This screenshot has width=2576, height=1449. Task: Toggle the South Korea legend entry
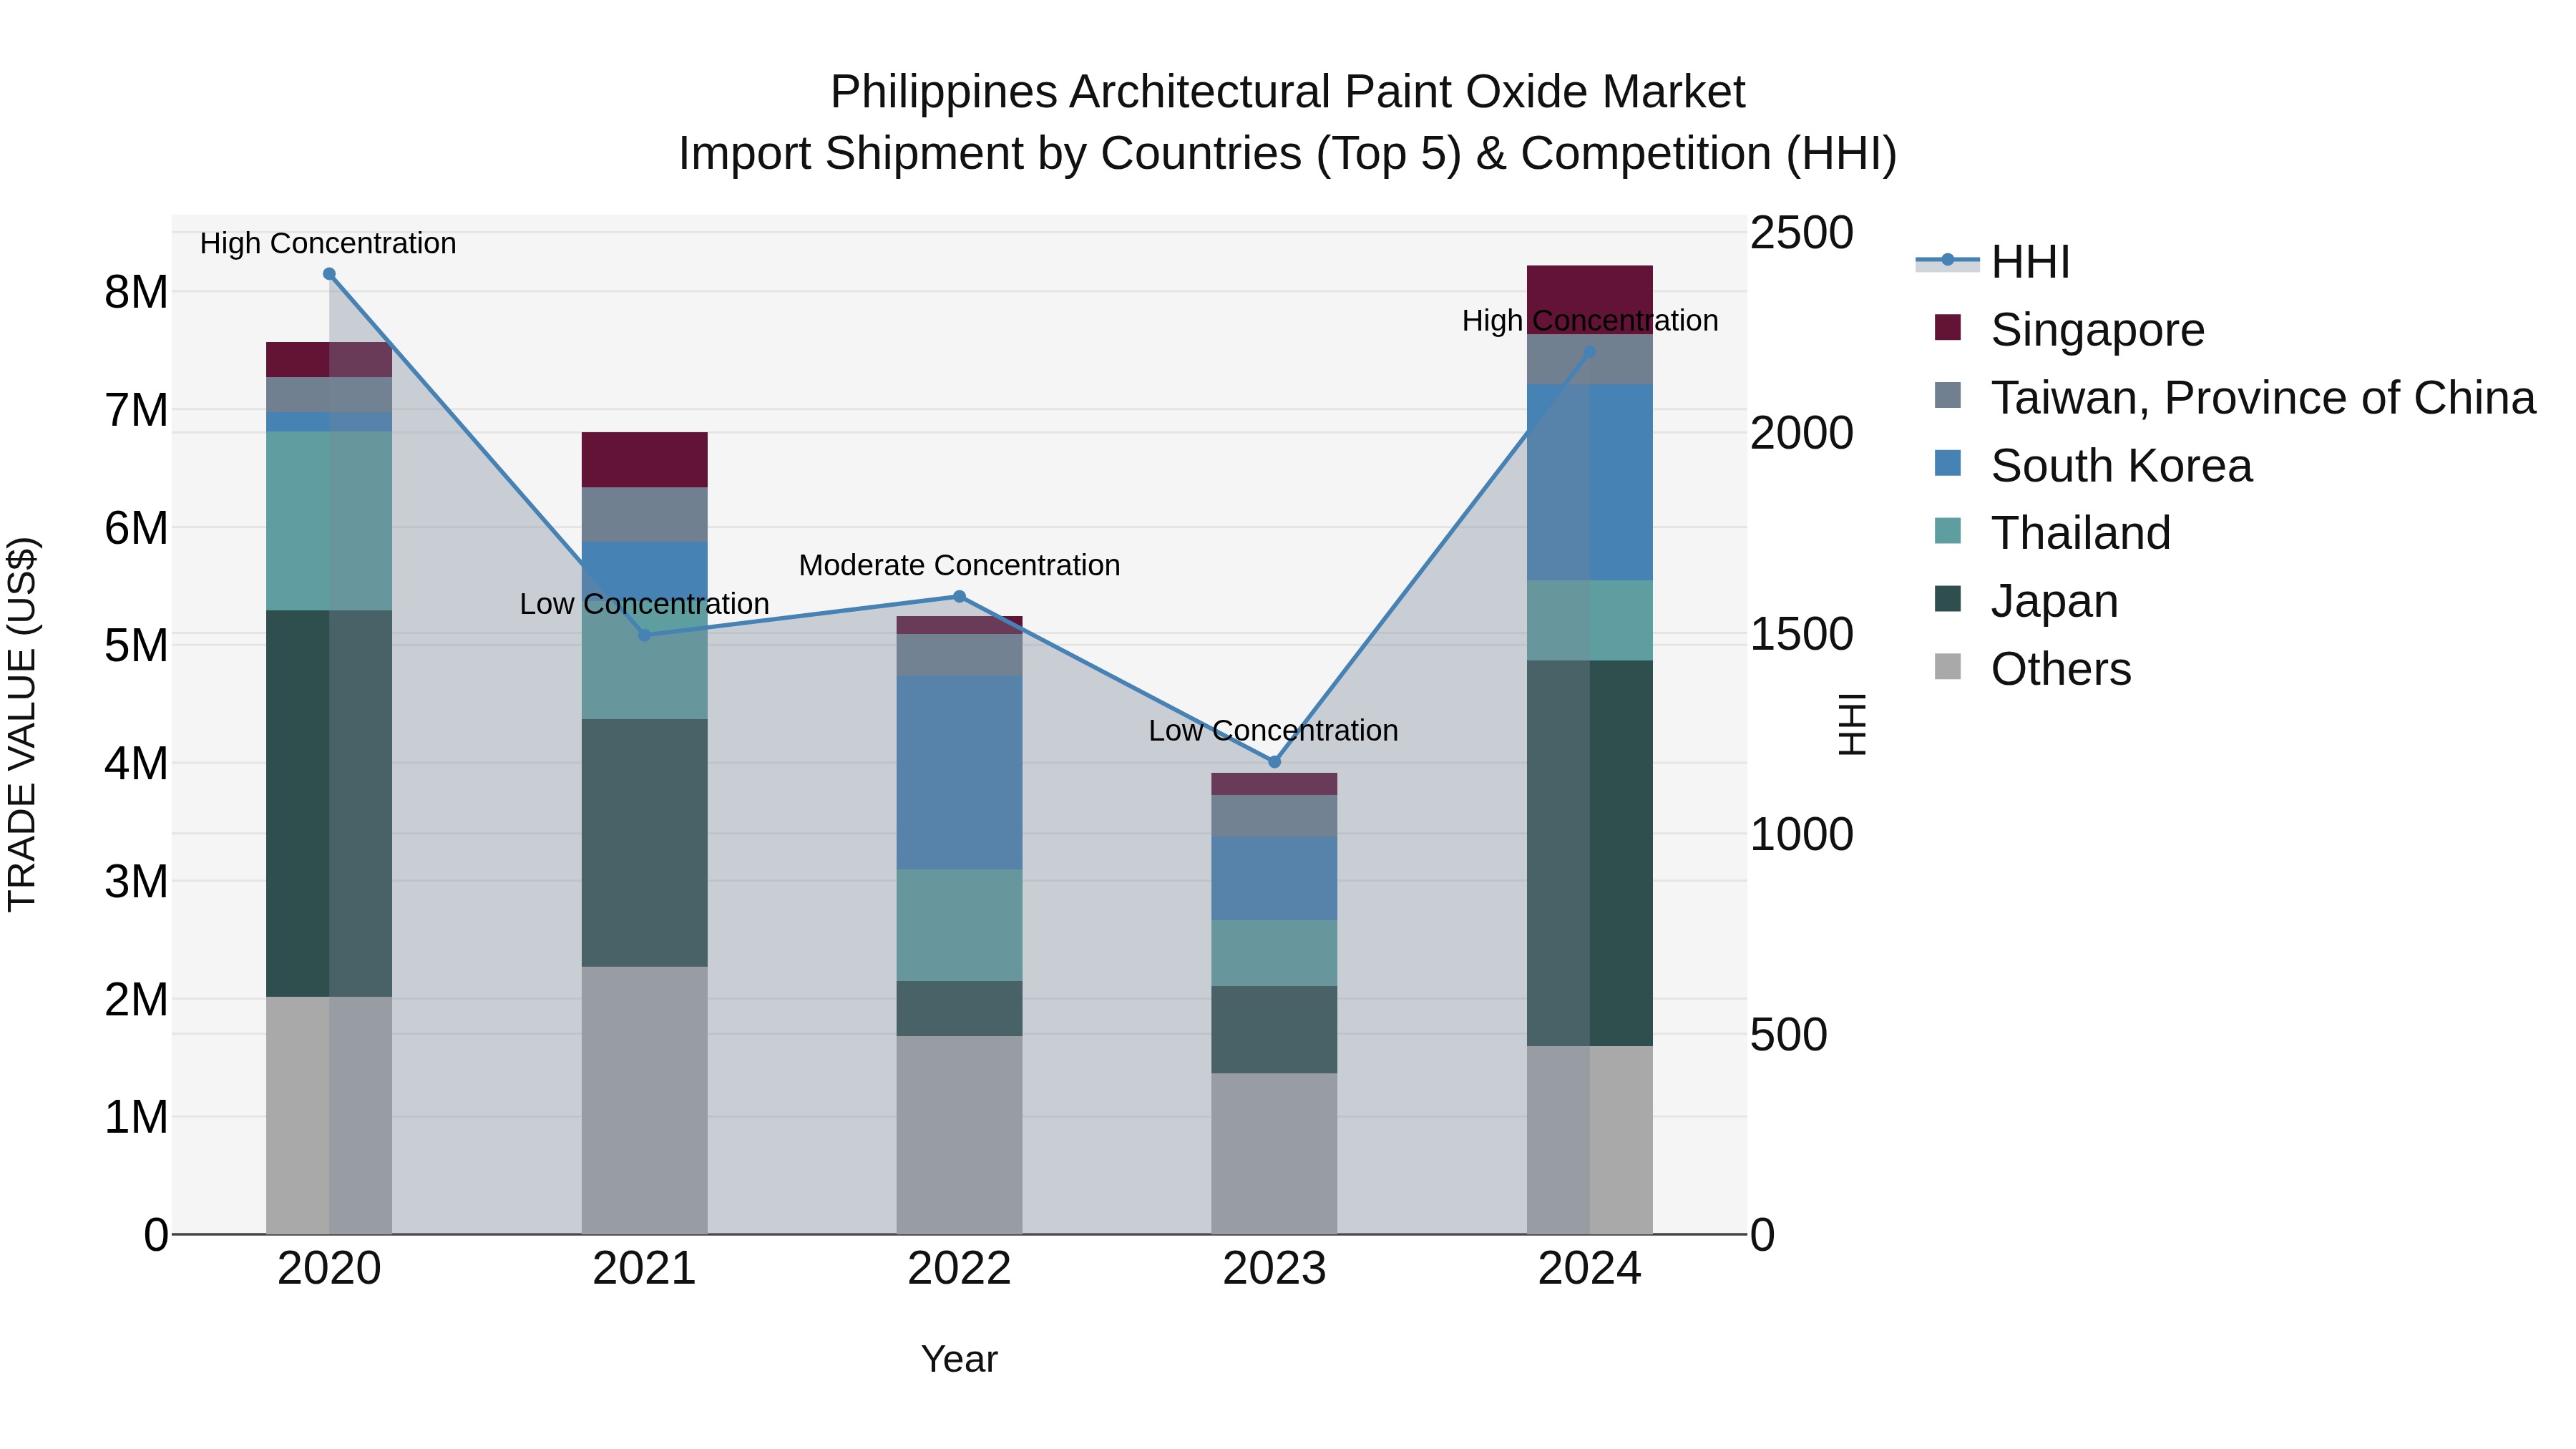tap(2093, 465)
